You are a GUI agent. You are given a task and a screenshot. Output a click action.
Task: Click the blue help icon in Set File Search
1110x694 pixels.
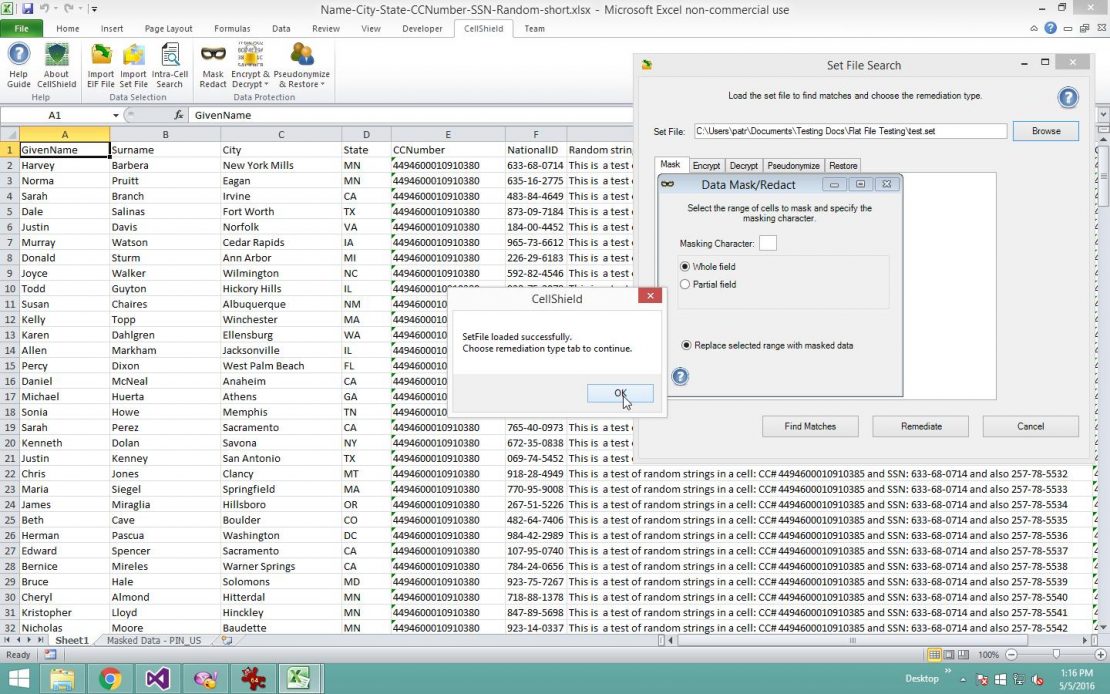pyautogui.click(x=1068, y=97)
